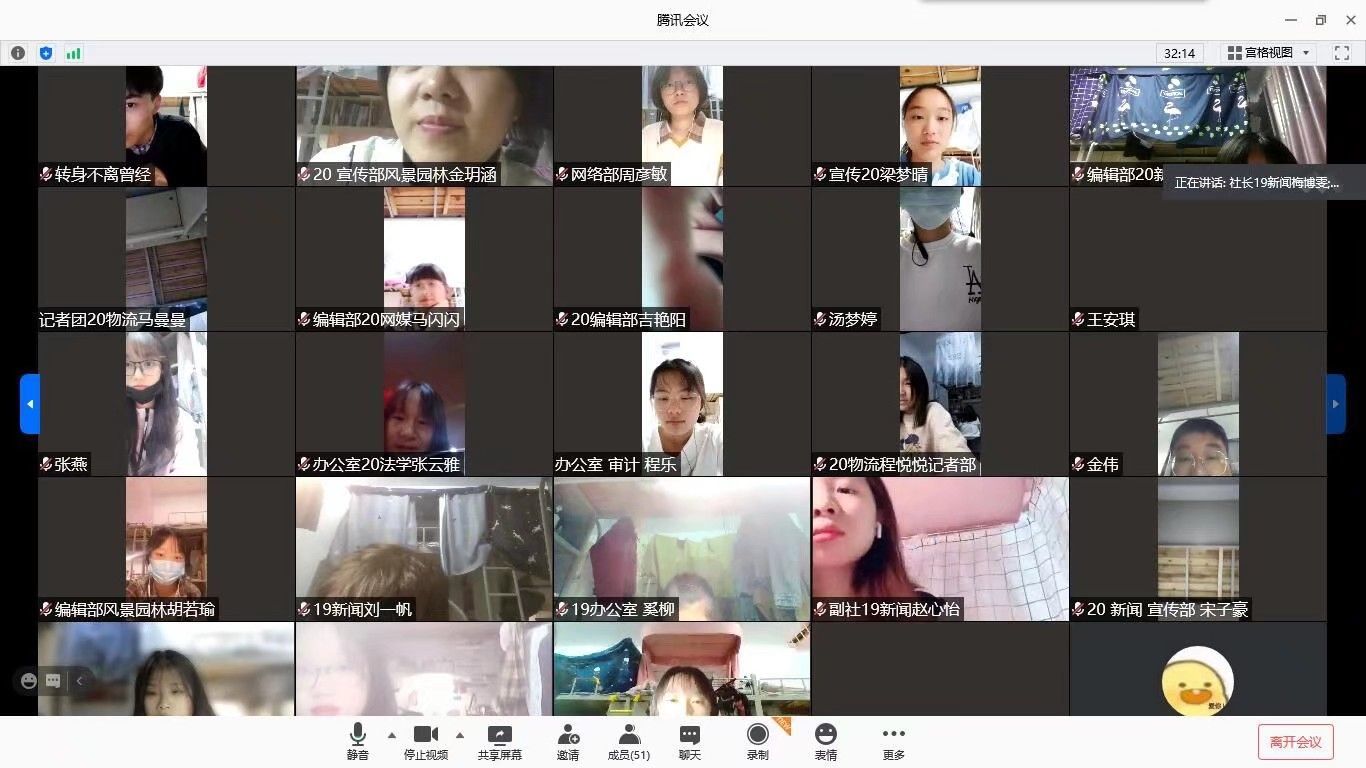Image resolution: width=1366 pixels, height=768 pixels.
Task: Select video tile of 19办公室 奚柳
Action: (682, 549)
